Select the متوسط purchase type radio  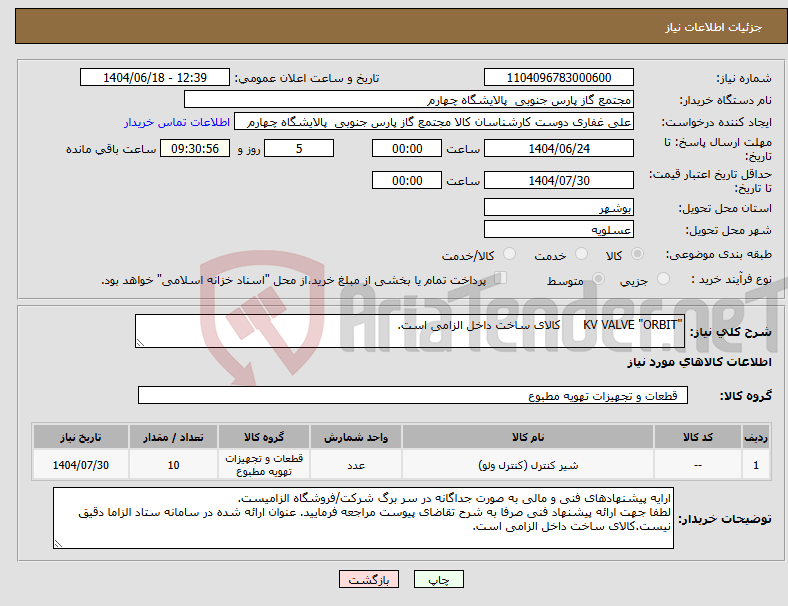pos(598,278)
